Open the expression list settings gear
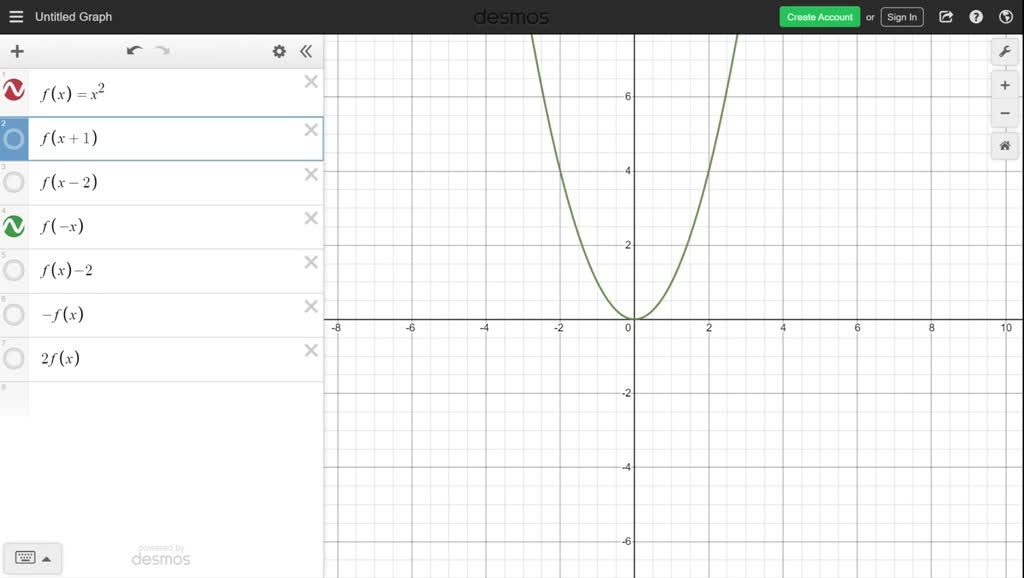The image size is (1024, 578). [279, 51]
